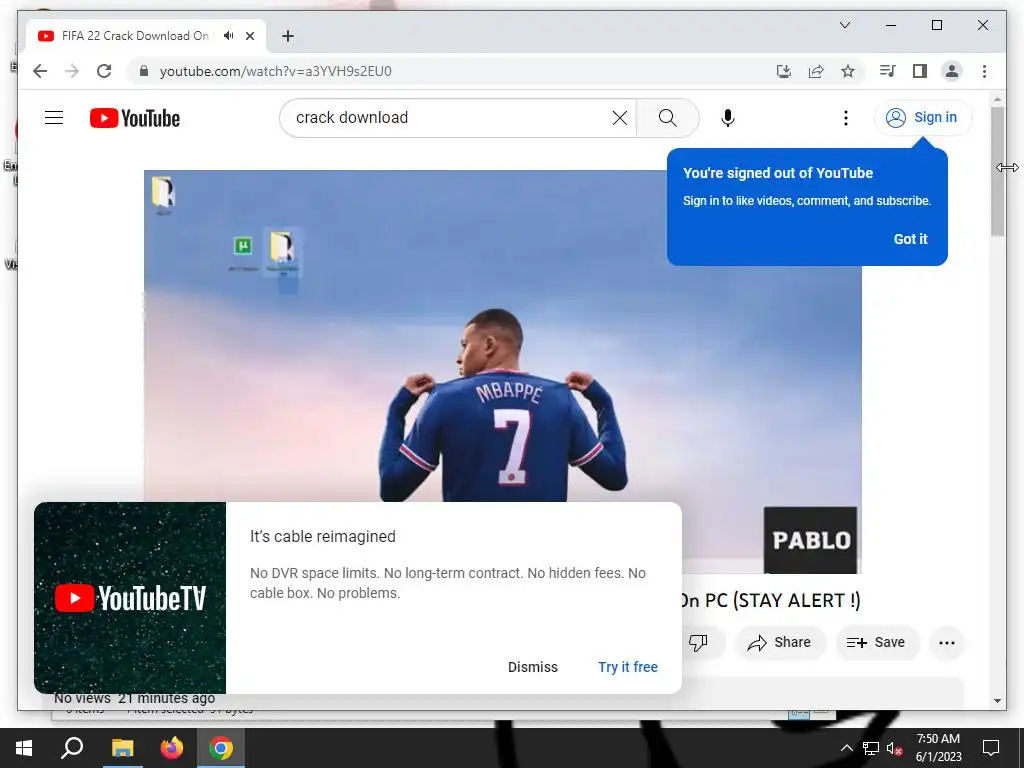Select the youtube.com address bar URL
Viewport: 1024px width, 768px height.
point(276,71)
